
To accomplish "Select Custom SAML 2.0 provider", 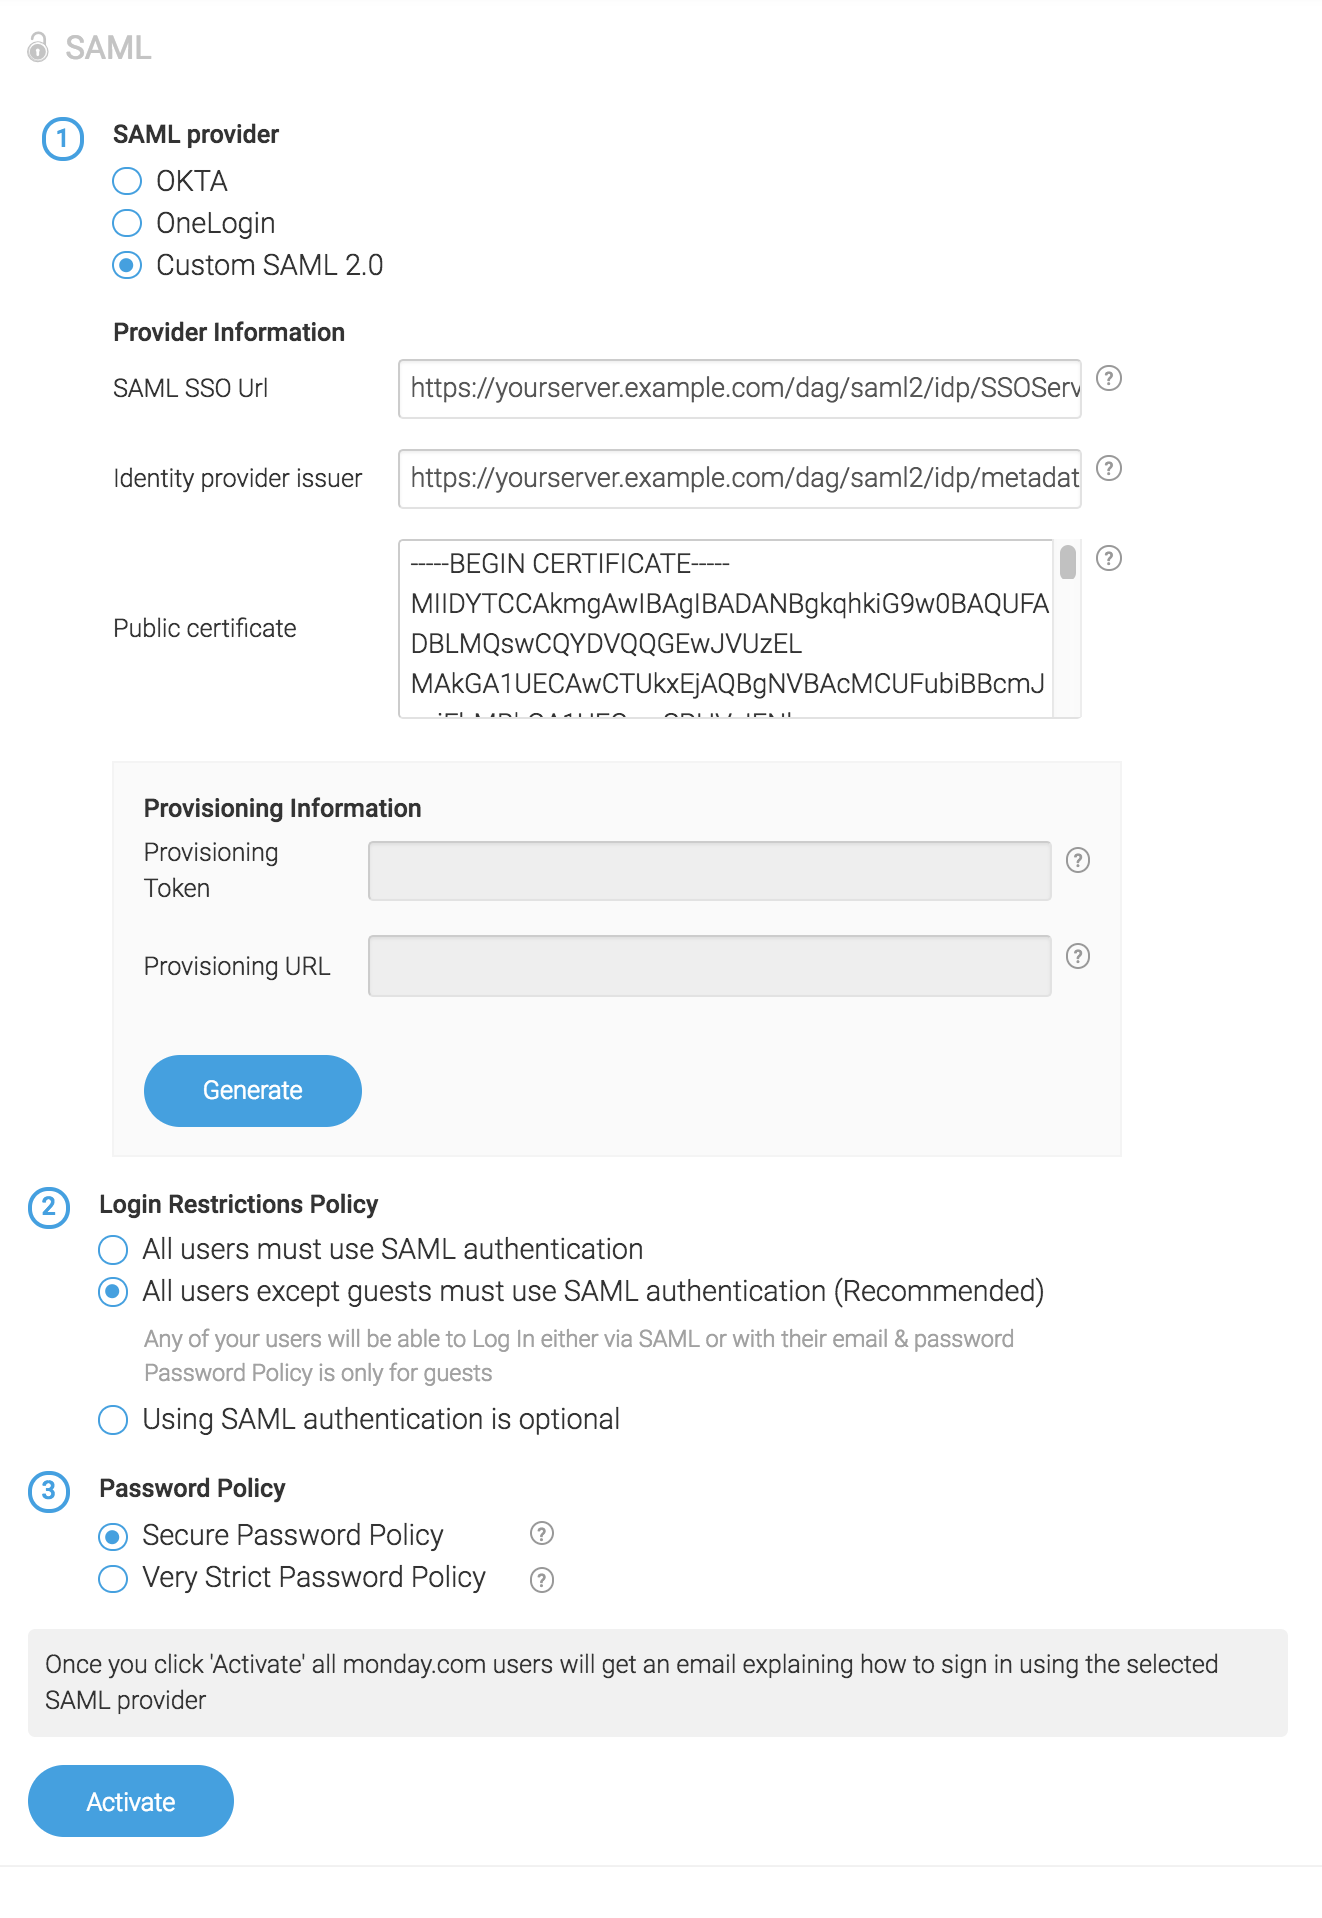I will [126, 265].
